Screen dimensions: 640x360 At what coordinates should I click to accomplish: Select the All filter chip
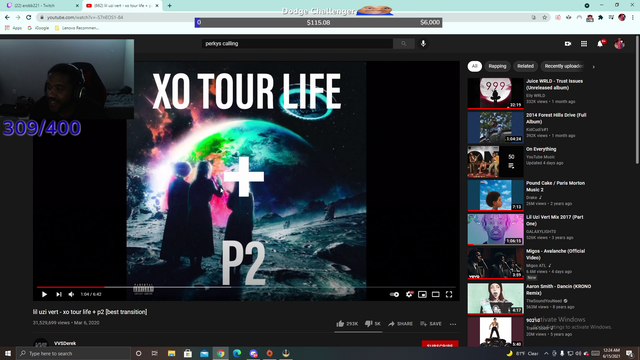pos(474,66)
